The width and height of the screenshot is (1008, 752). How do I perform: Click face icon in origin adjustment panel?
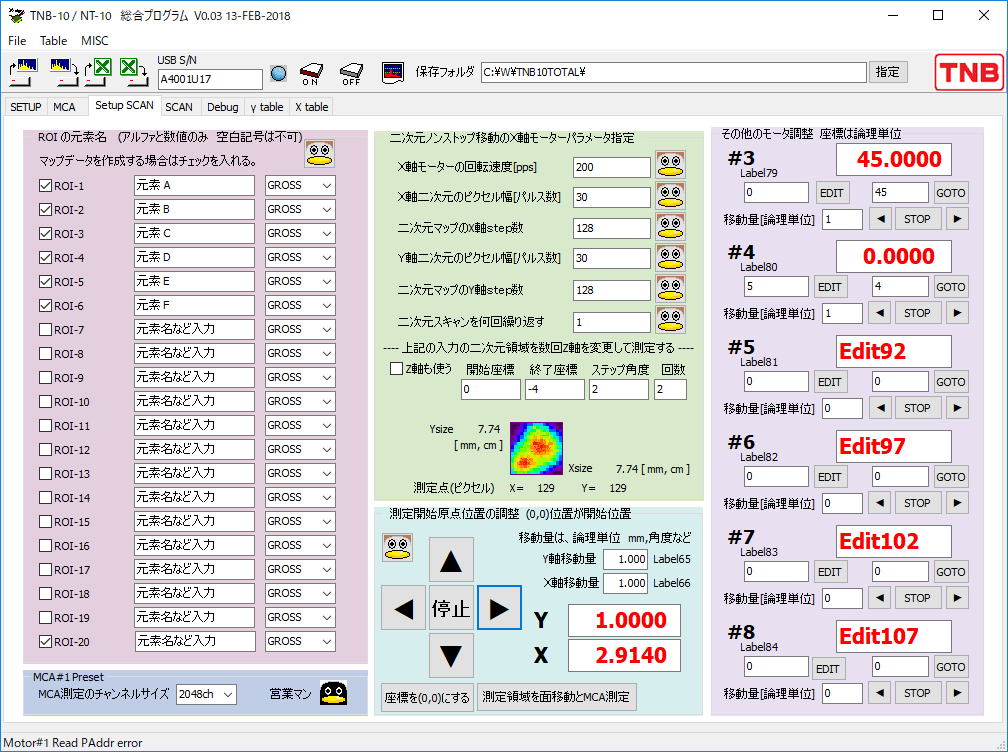pos(397,547)
